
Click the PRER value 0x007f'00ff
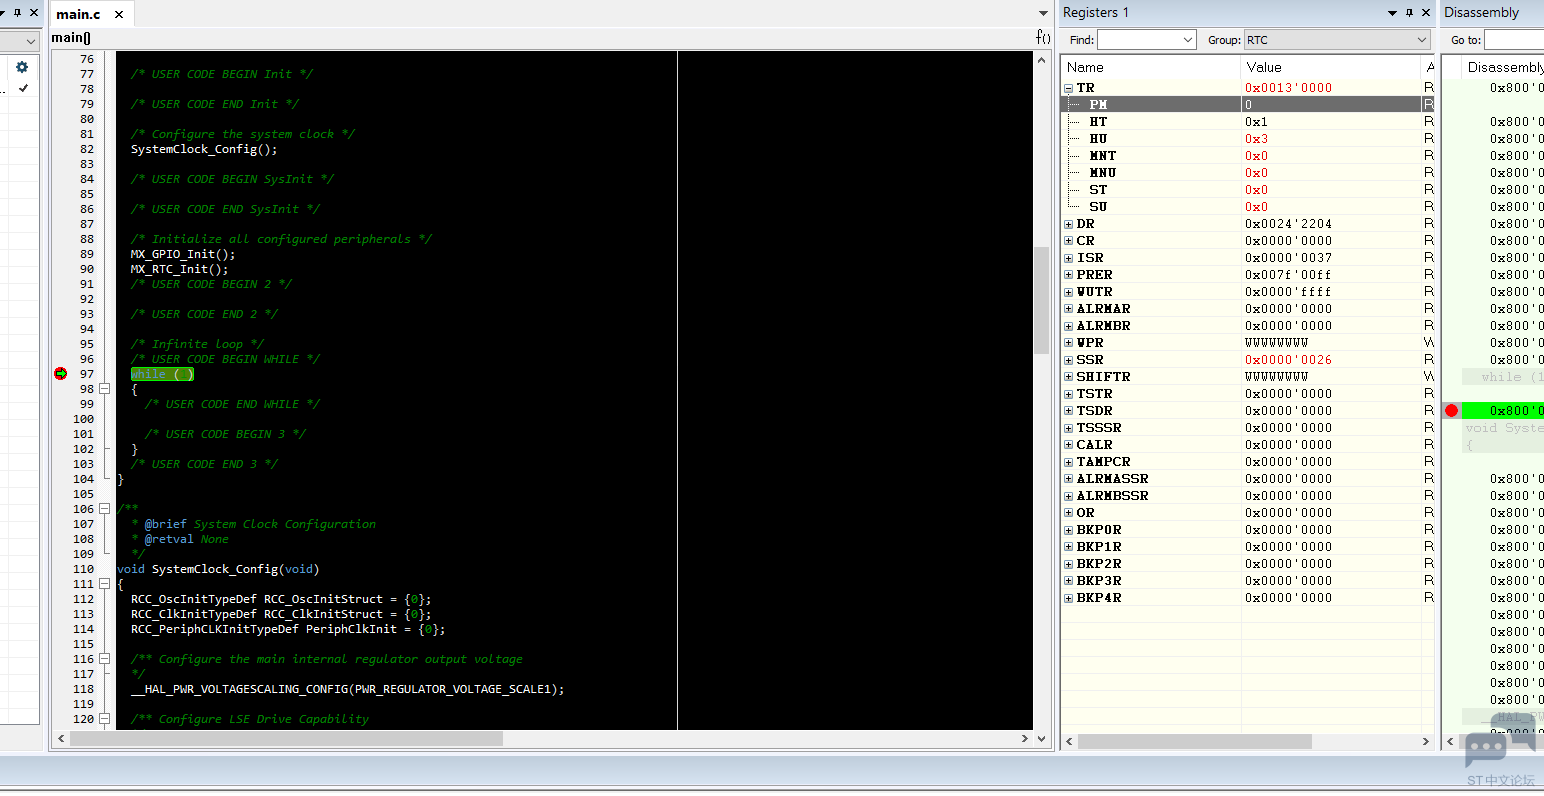(x=1288, y=275)
